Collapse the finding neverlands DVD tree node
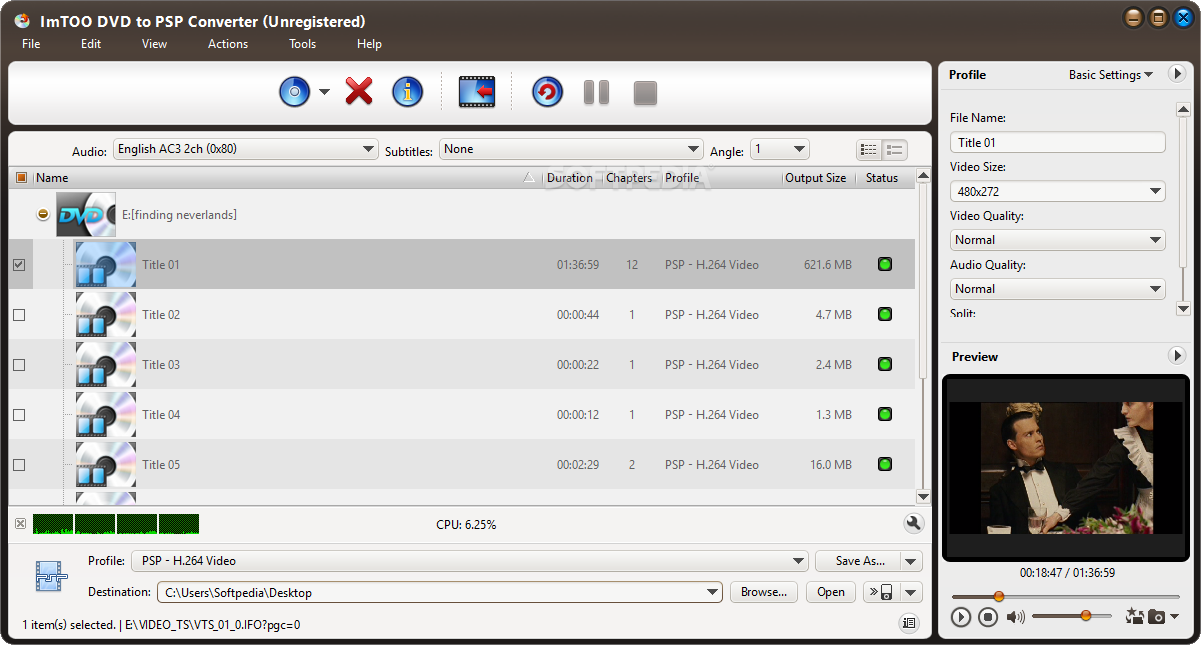 43,215
